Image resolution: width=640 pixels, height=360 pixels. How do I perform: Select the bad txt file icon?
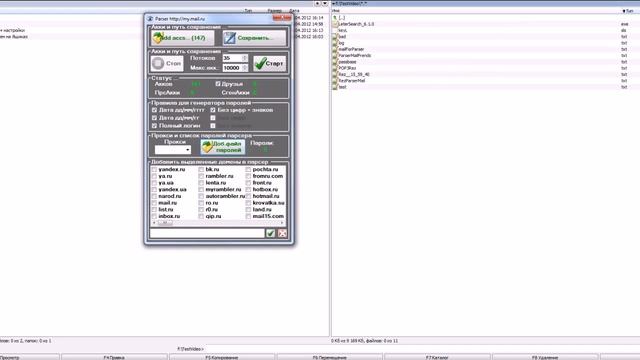(335, 37)
